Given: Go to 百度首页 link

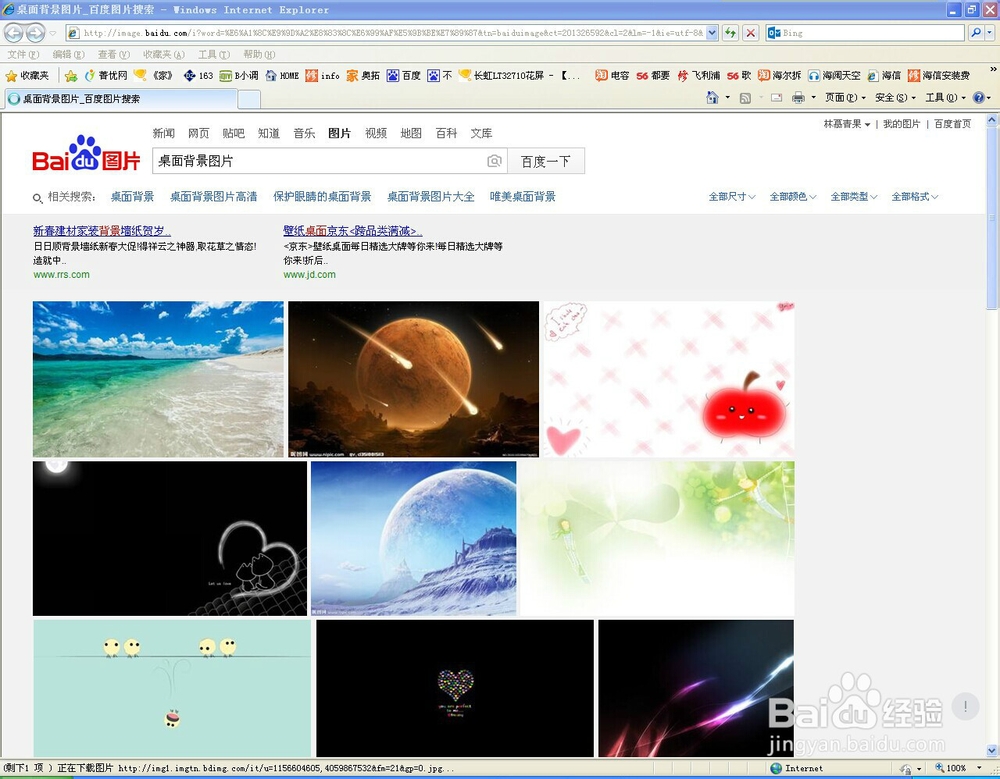Looking at the screenshot, I should (x=953, y=124).
